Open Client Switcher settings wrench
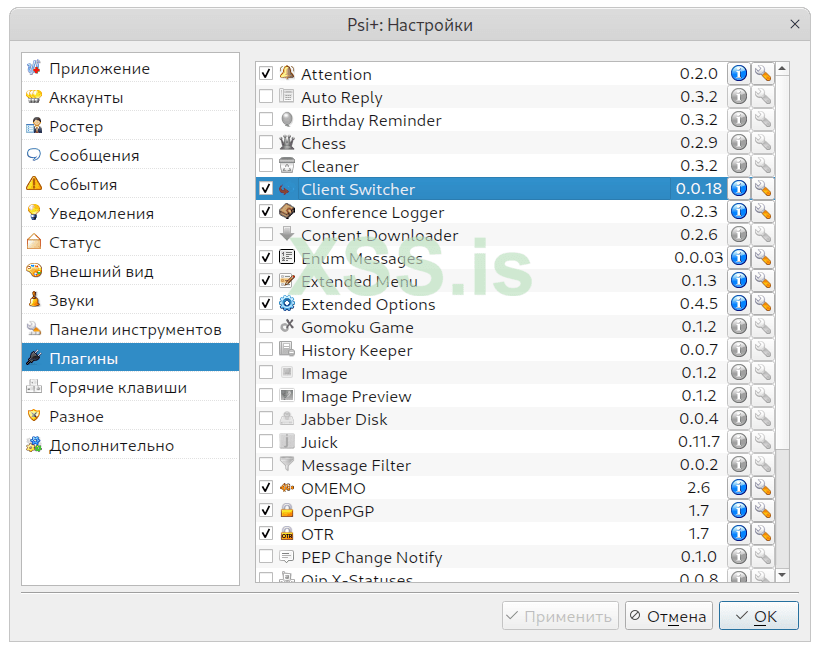 click(x=762, y=189)
